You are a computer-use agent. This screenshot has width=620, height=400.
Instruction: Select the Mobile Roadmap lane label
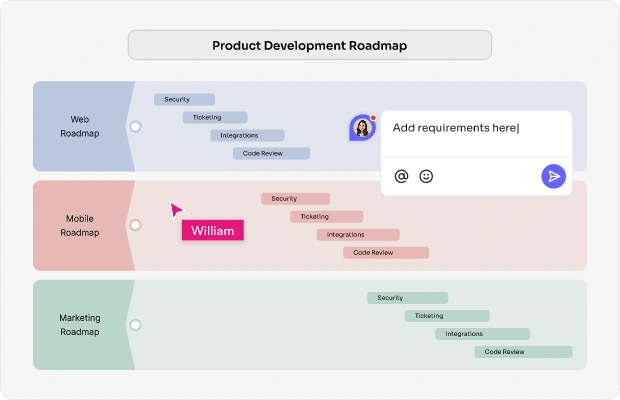pyautogui.click(x=80, y=226)
